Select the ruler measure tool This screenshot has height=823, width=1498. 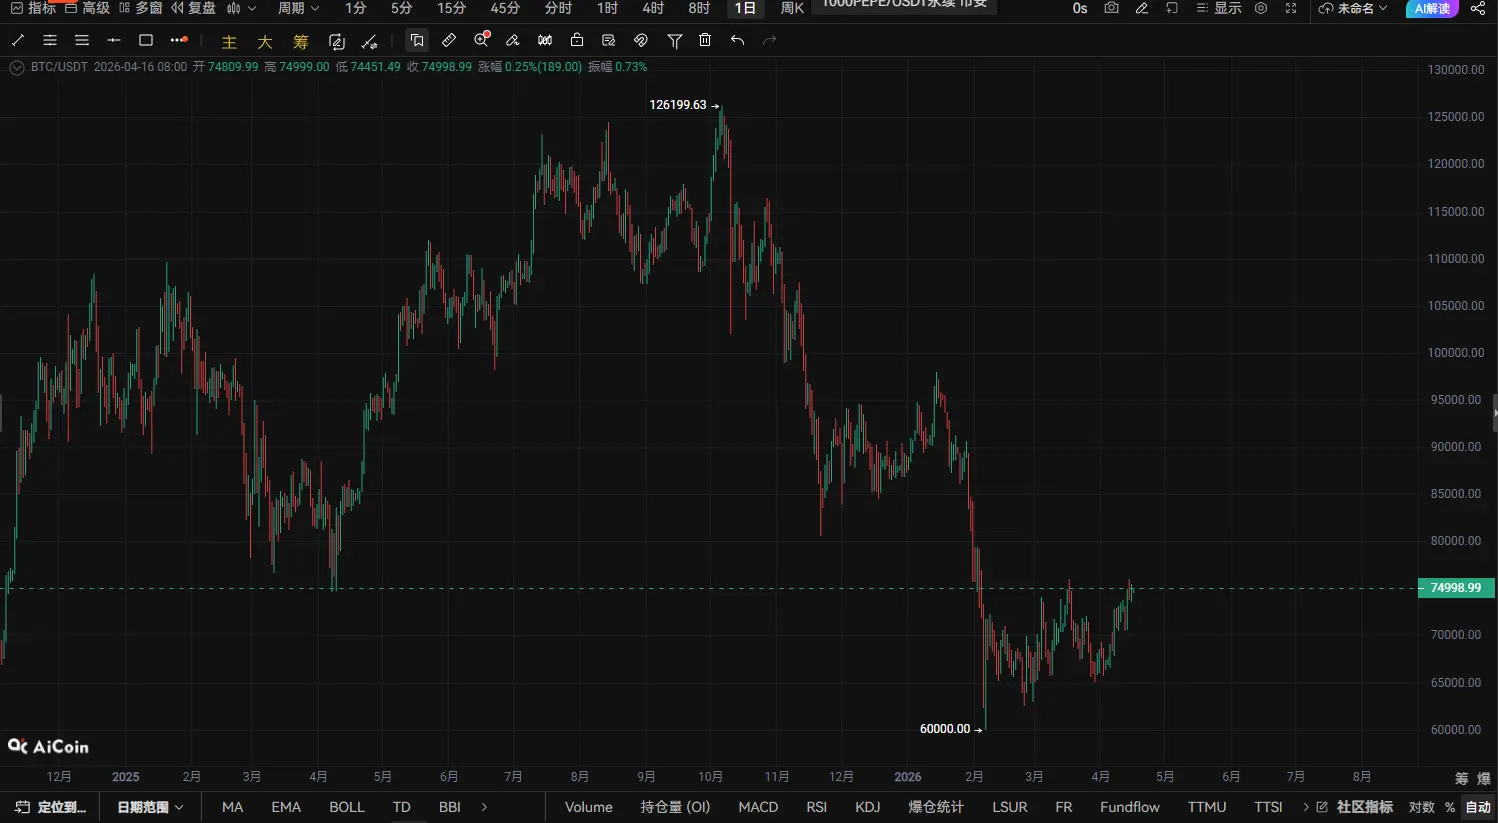click(449, 41)
